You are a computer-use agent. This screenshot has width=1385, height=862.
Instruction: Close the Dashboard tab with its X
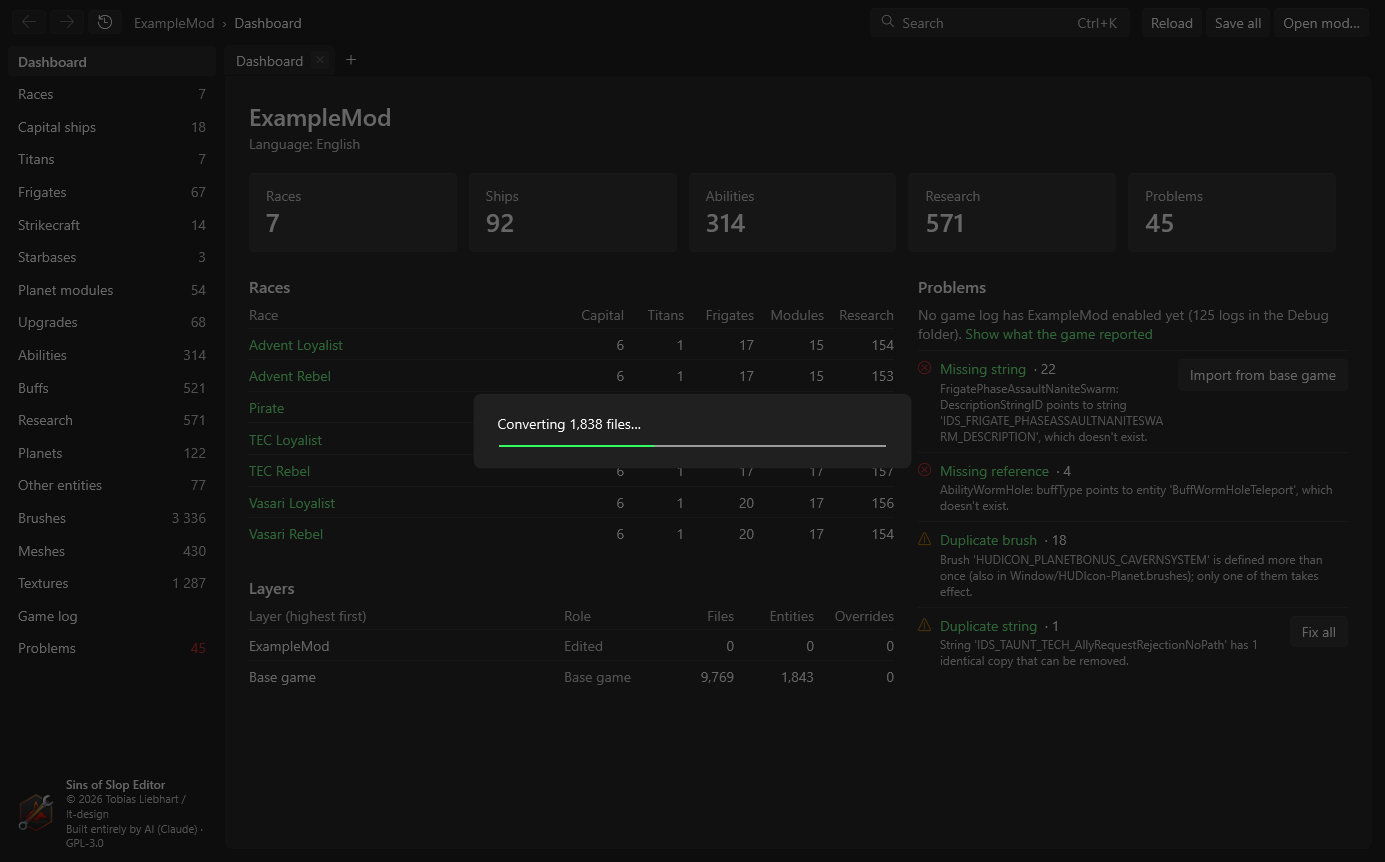(x=320, y=60)
